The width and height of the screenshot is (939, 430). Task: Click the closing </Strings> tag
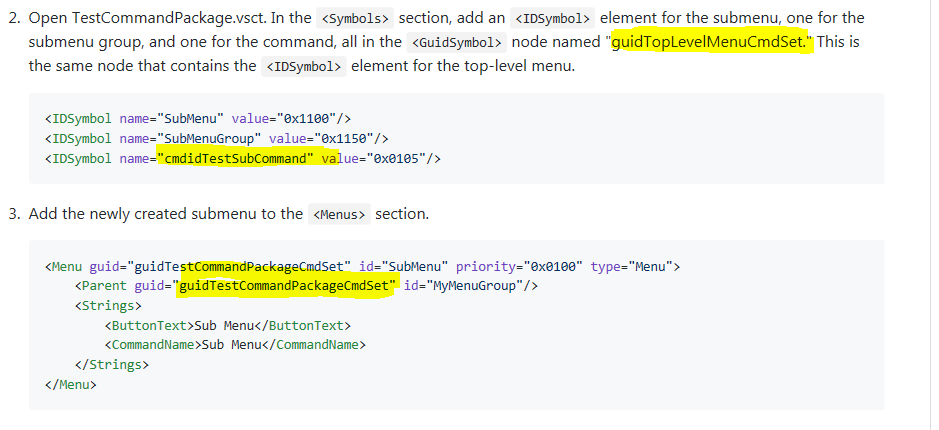click(111, 365)
